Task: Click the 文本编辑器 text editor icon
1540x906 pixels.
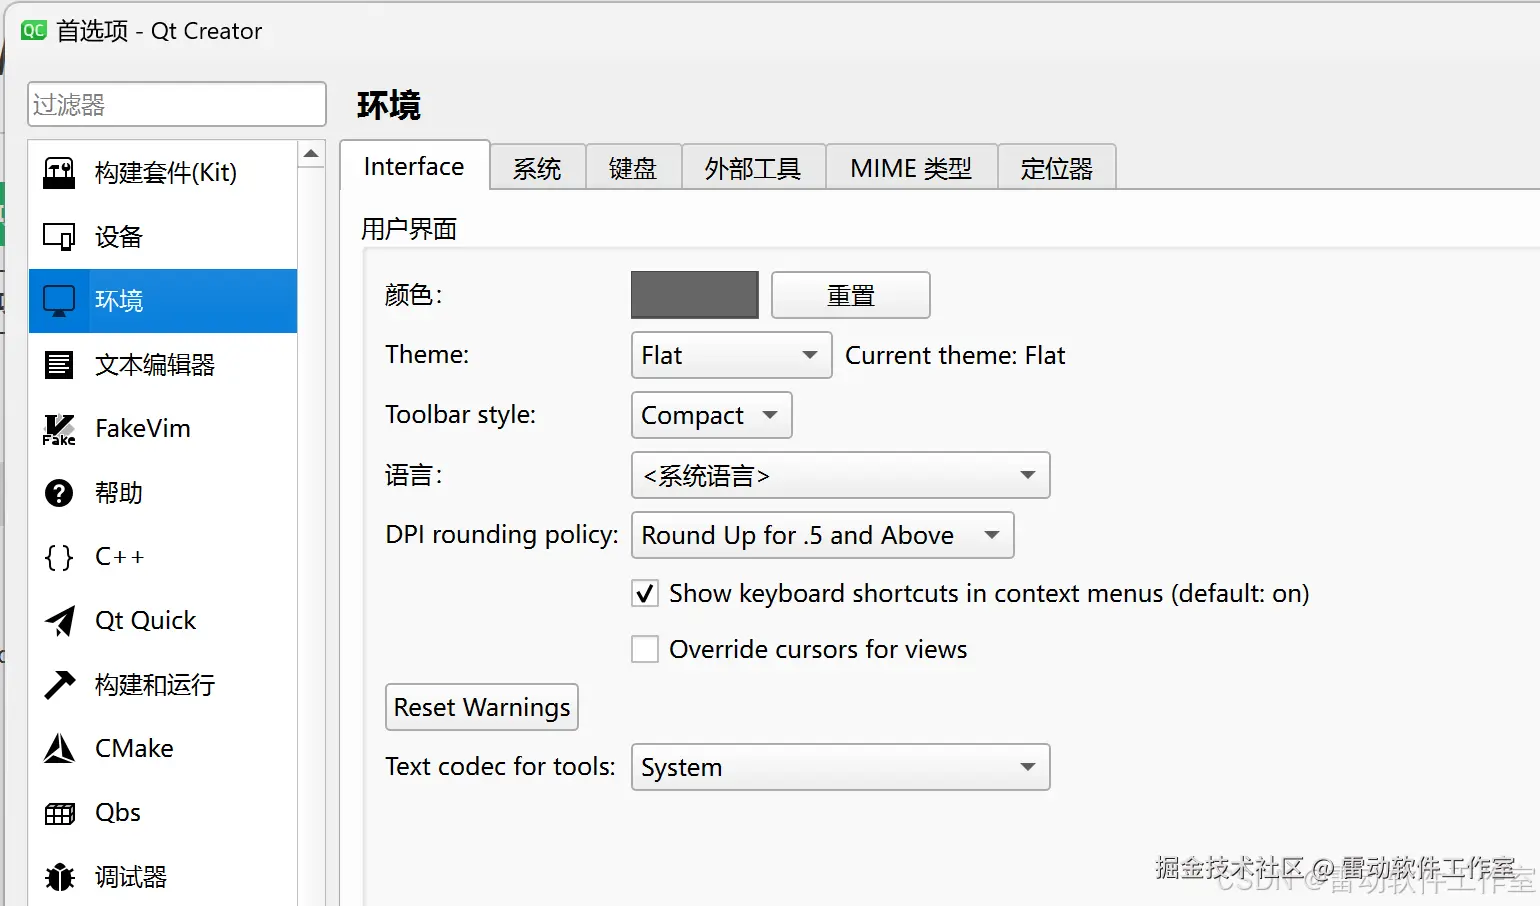Action: 59,365
